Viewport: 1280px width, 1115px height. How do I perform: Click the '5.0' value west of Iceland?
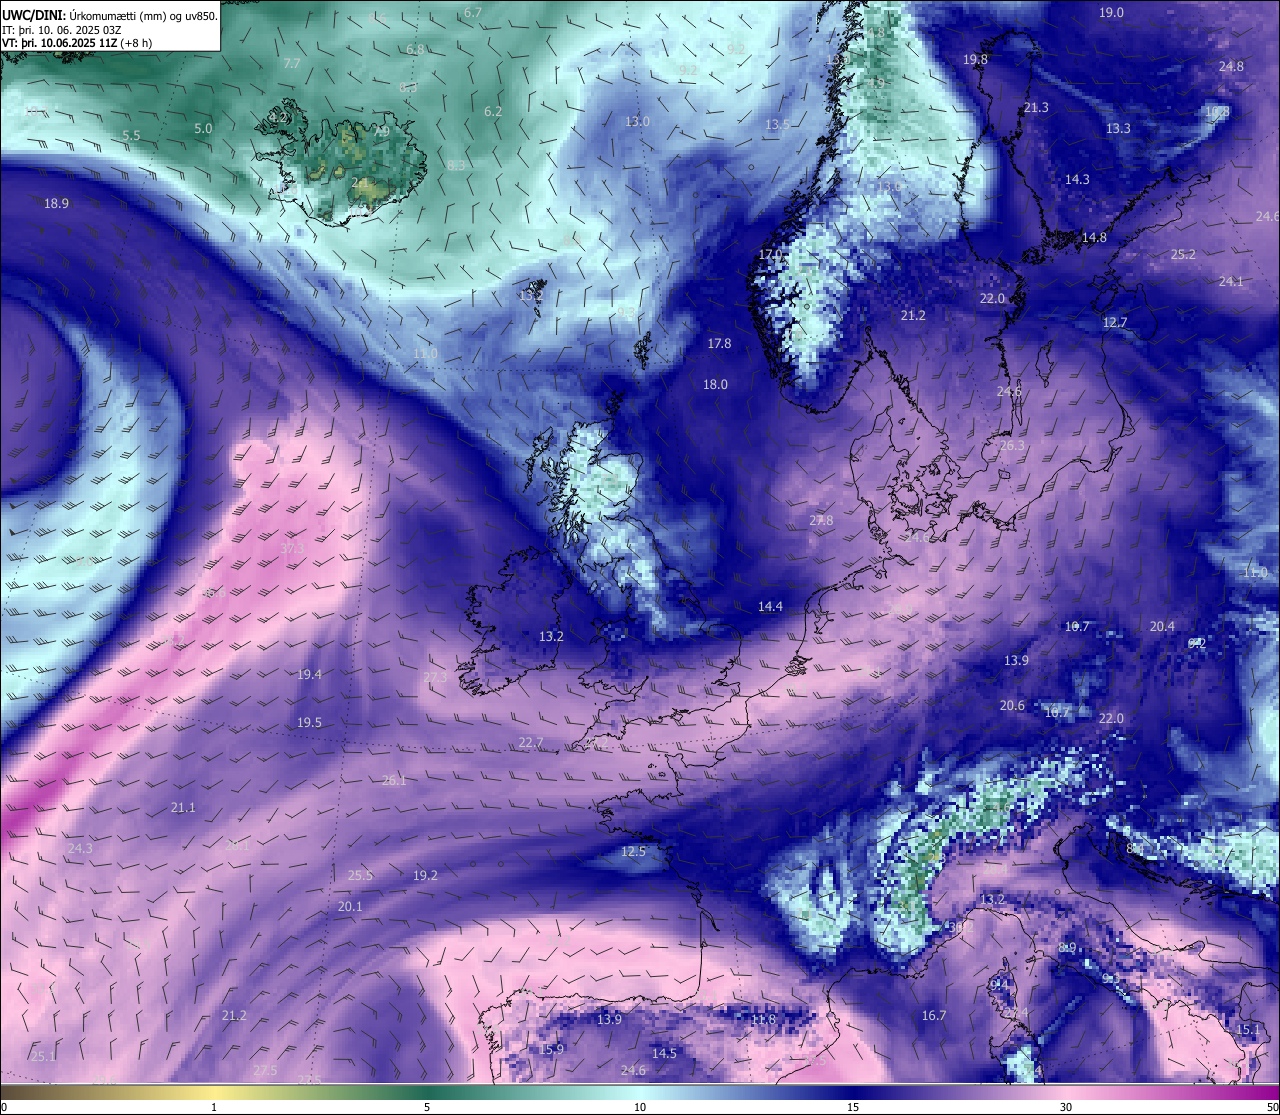[x=203, y=128]
